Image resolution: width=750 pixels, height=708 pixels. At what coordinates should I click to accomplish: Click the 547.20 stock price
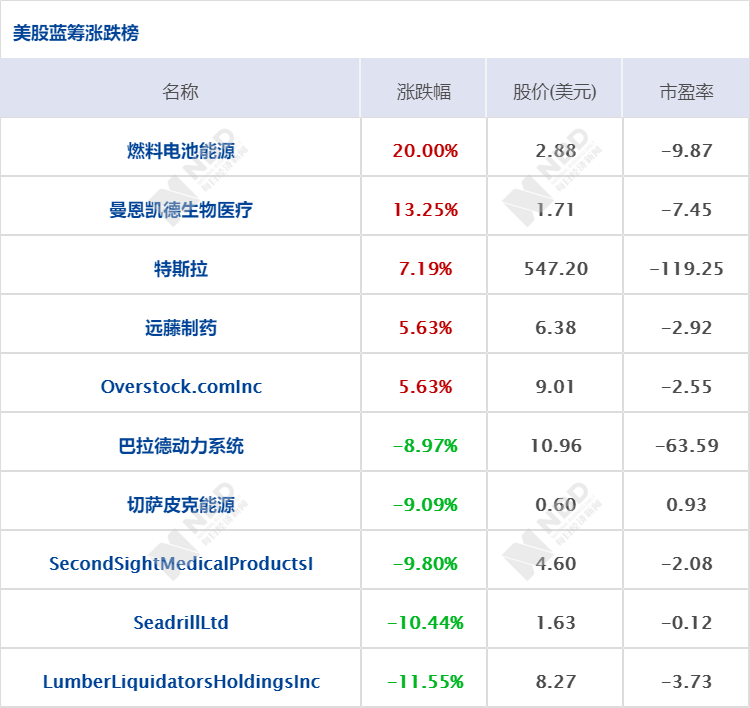pos(556,269)
